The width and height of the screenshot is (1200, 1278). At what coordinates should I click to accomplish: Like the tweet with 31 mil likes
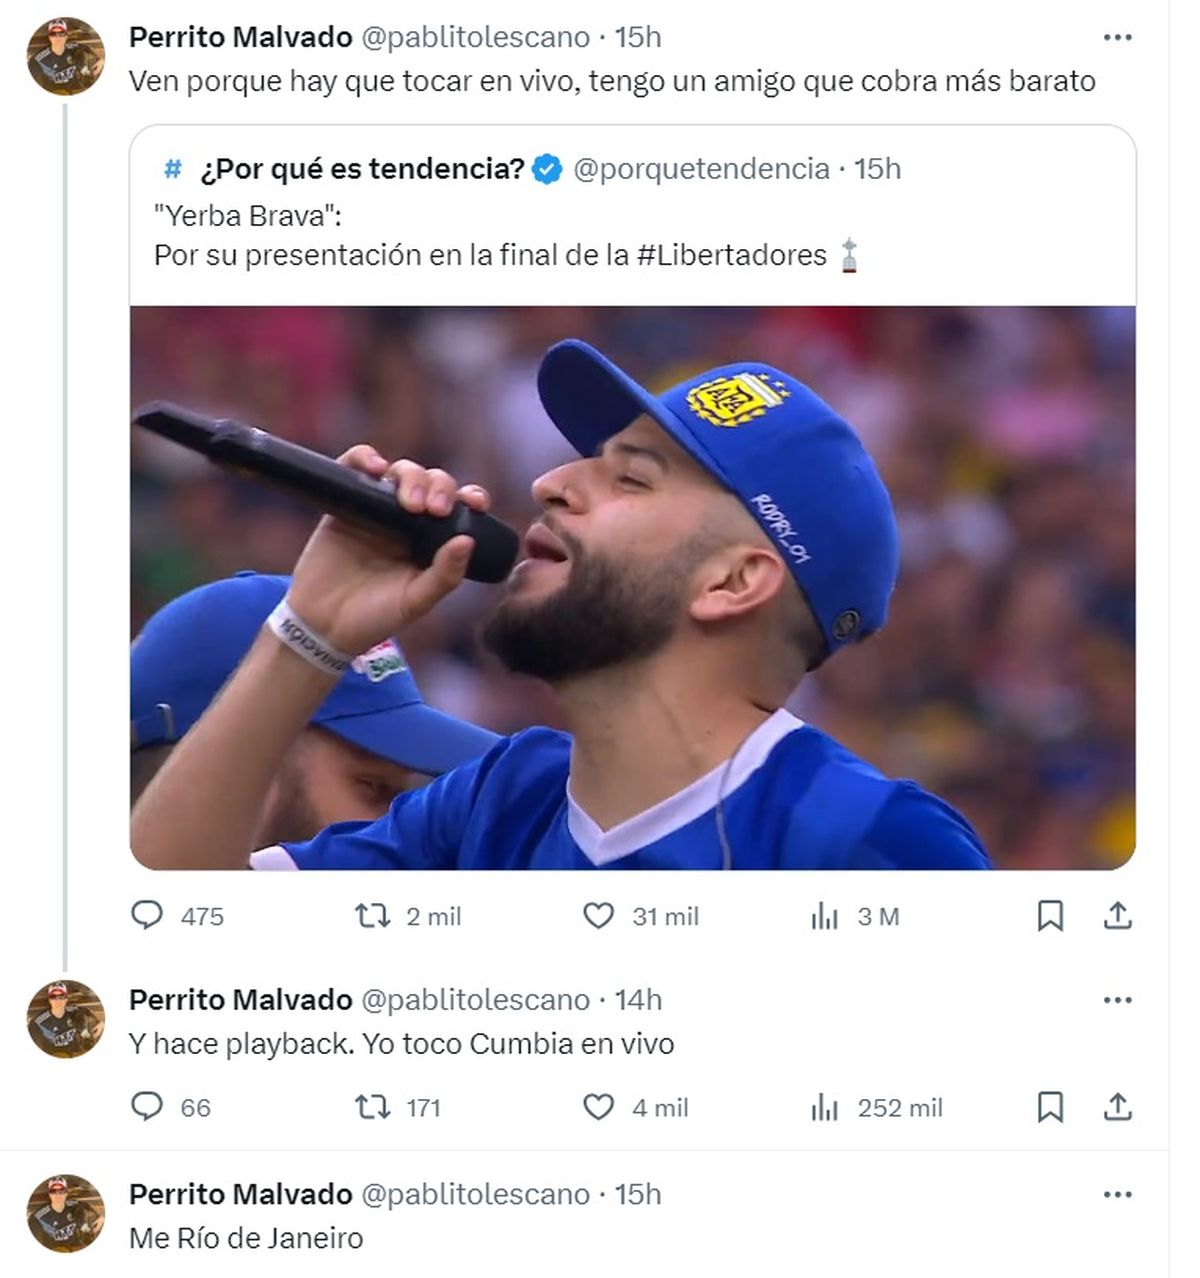598,915
